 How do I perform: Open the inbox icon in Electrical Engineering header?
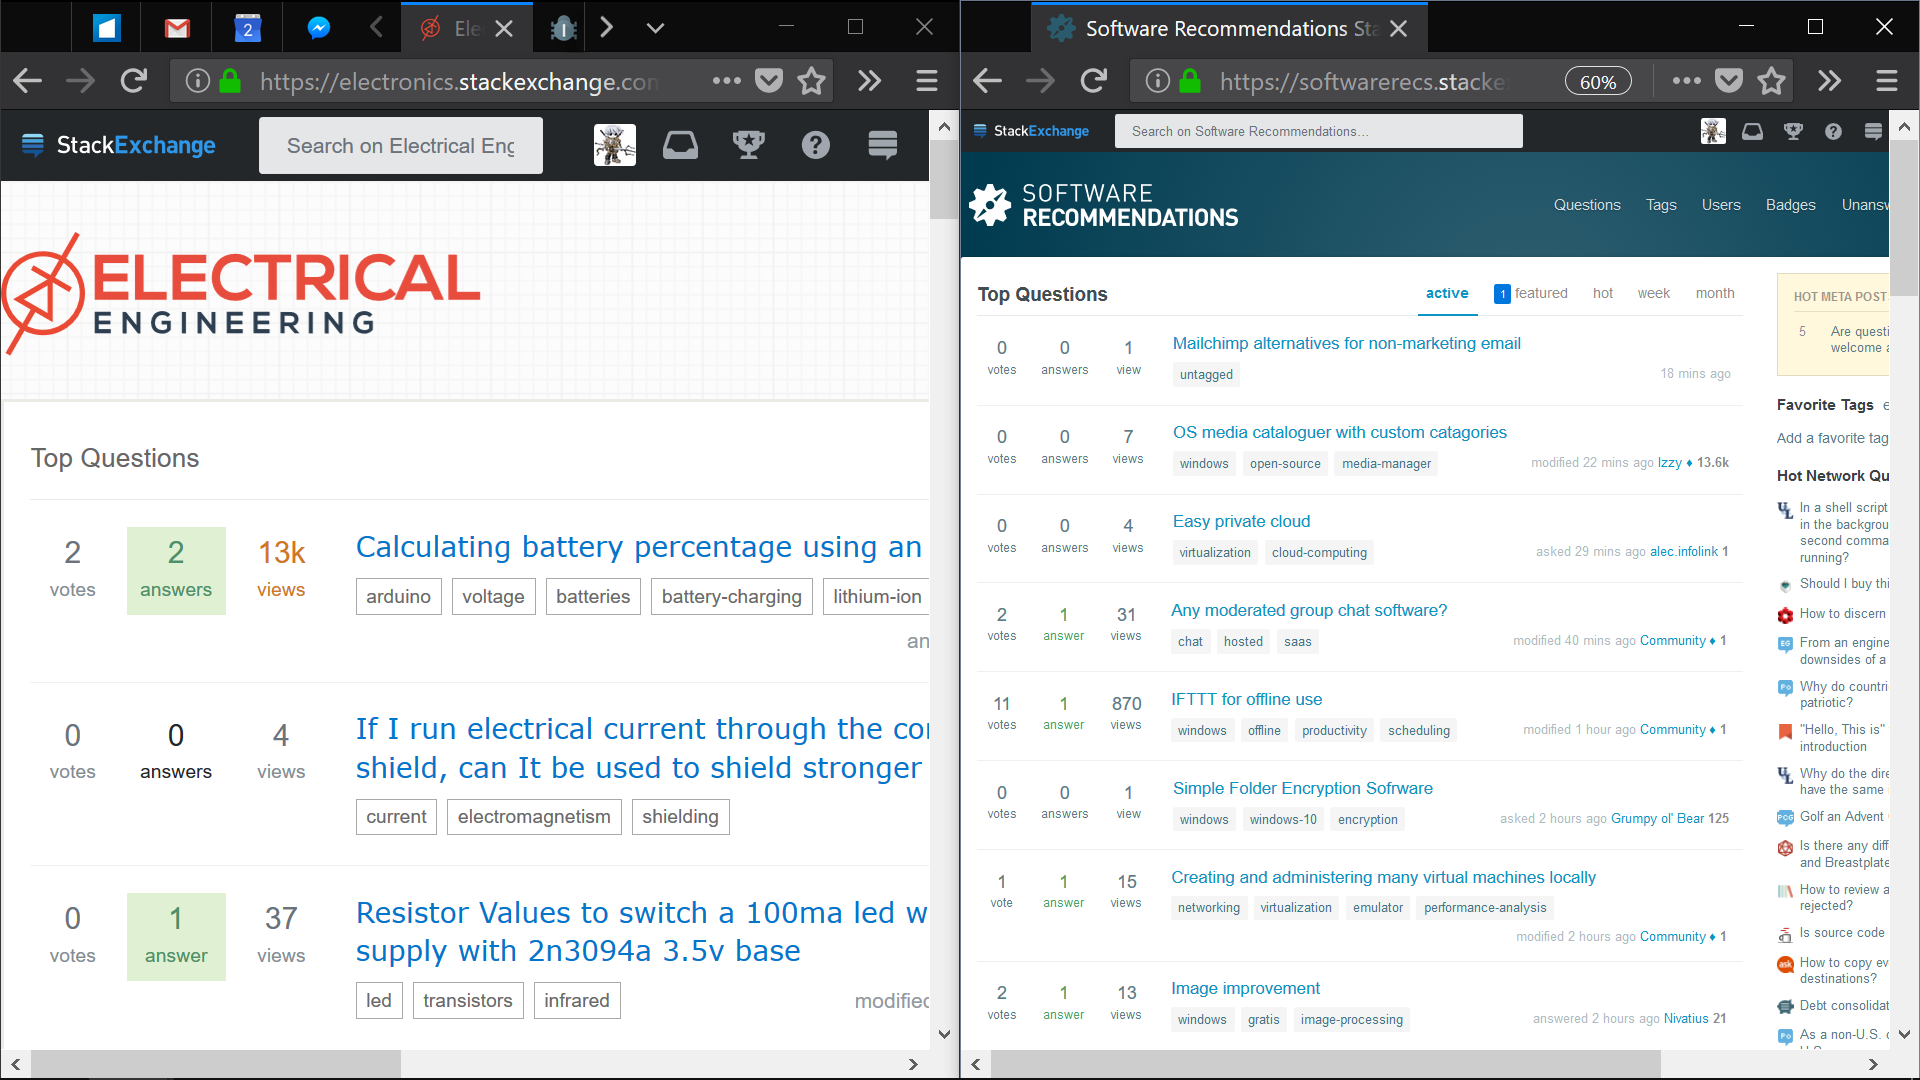[x=680, y=146]
